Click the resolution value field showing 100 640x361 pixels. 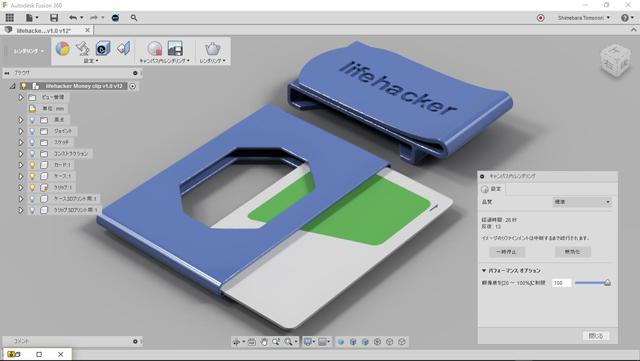coord(561,283)
